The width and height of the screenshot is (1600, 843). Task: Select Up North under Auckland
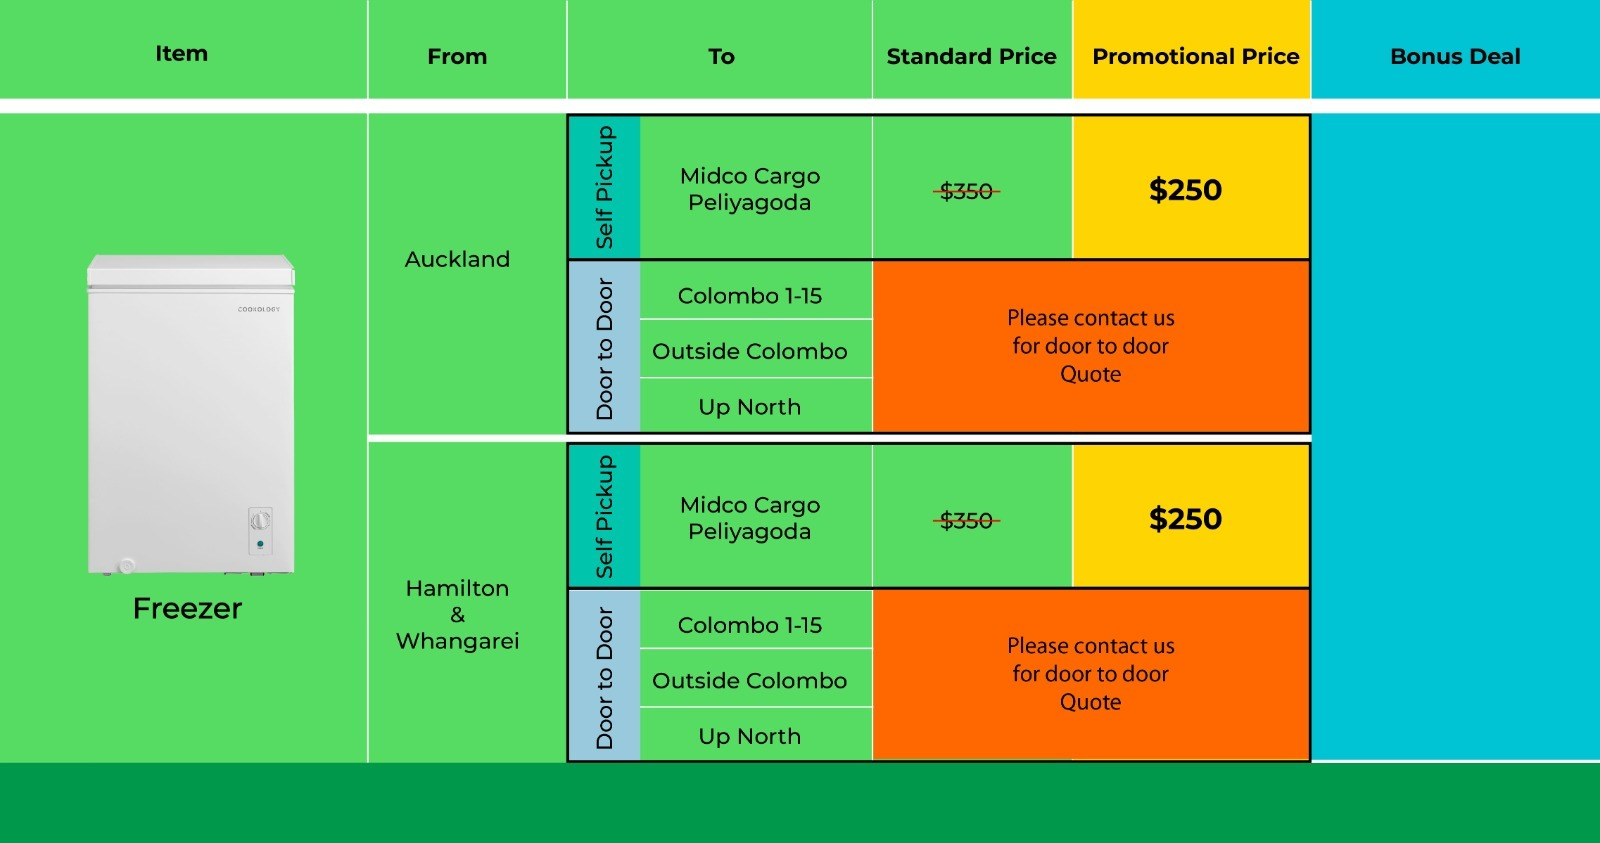[750, 407]
